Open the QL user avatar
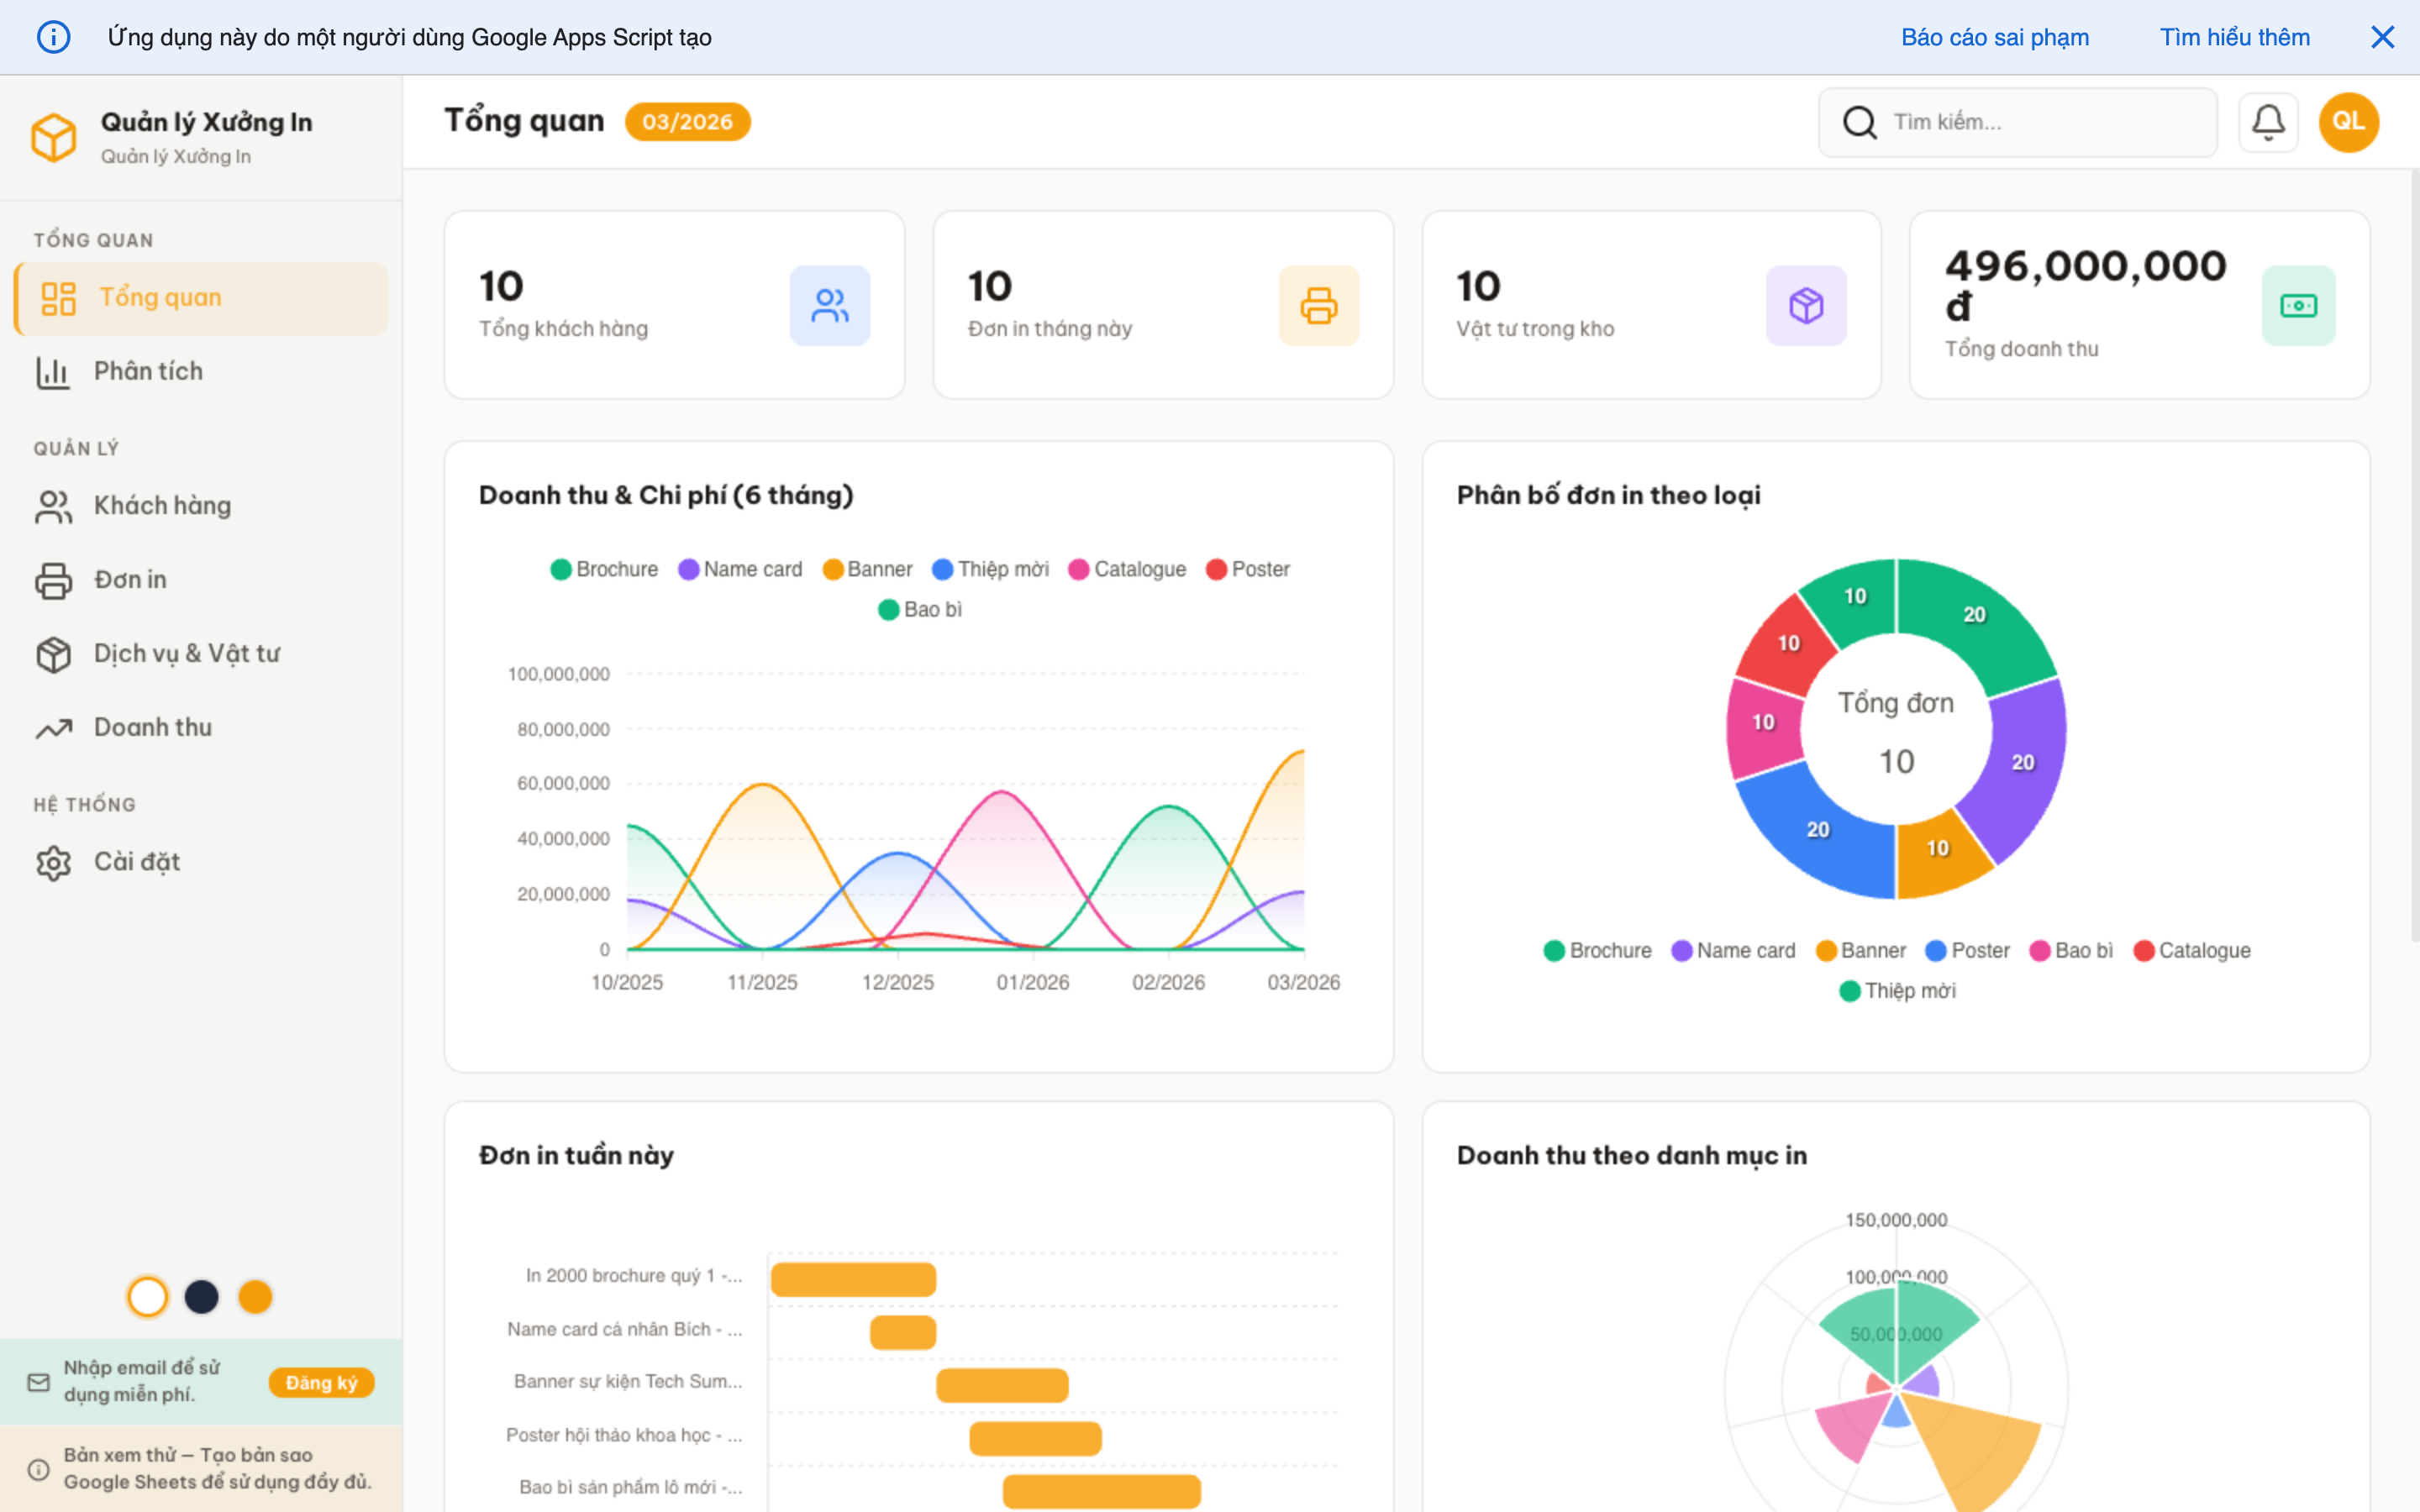This screenshot has width=2420, height=1512. (2348, 122)
